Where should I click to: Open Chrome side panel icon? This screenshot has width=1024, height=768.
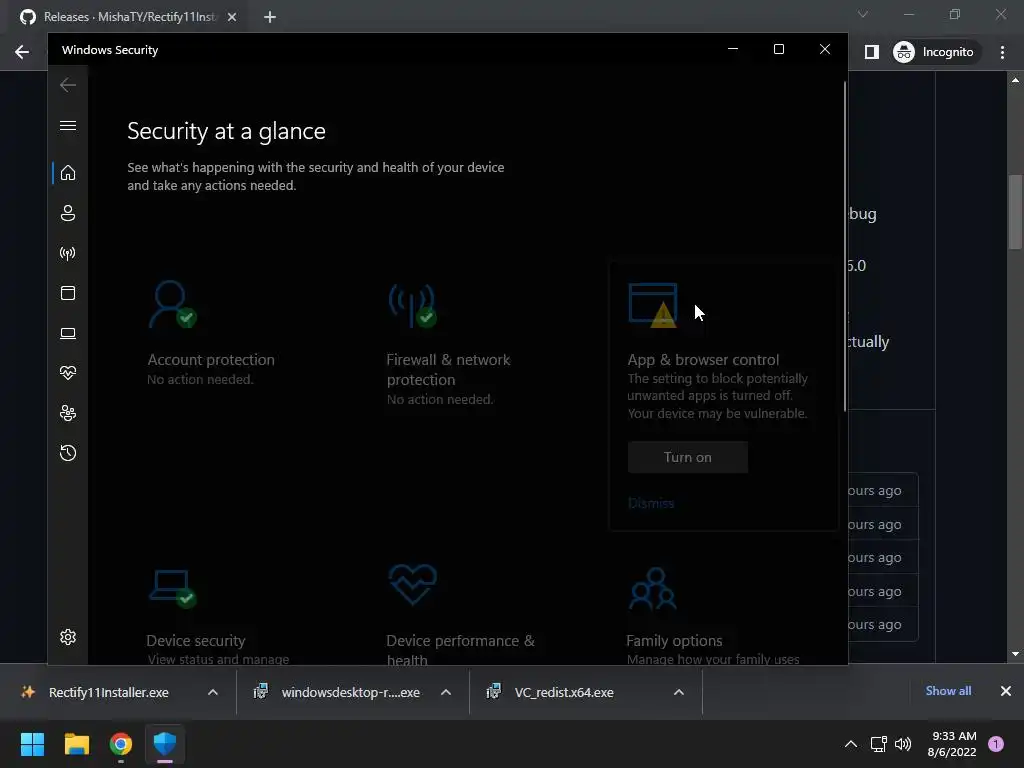coord(872,52)
